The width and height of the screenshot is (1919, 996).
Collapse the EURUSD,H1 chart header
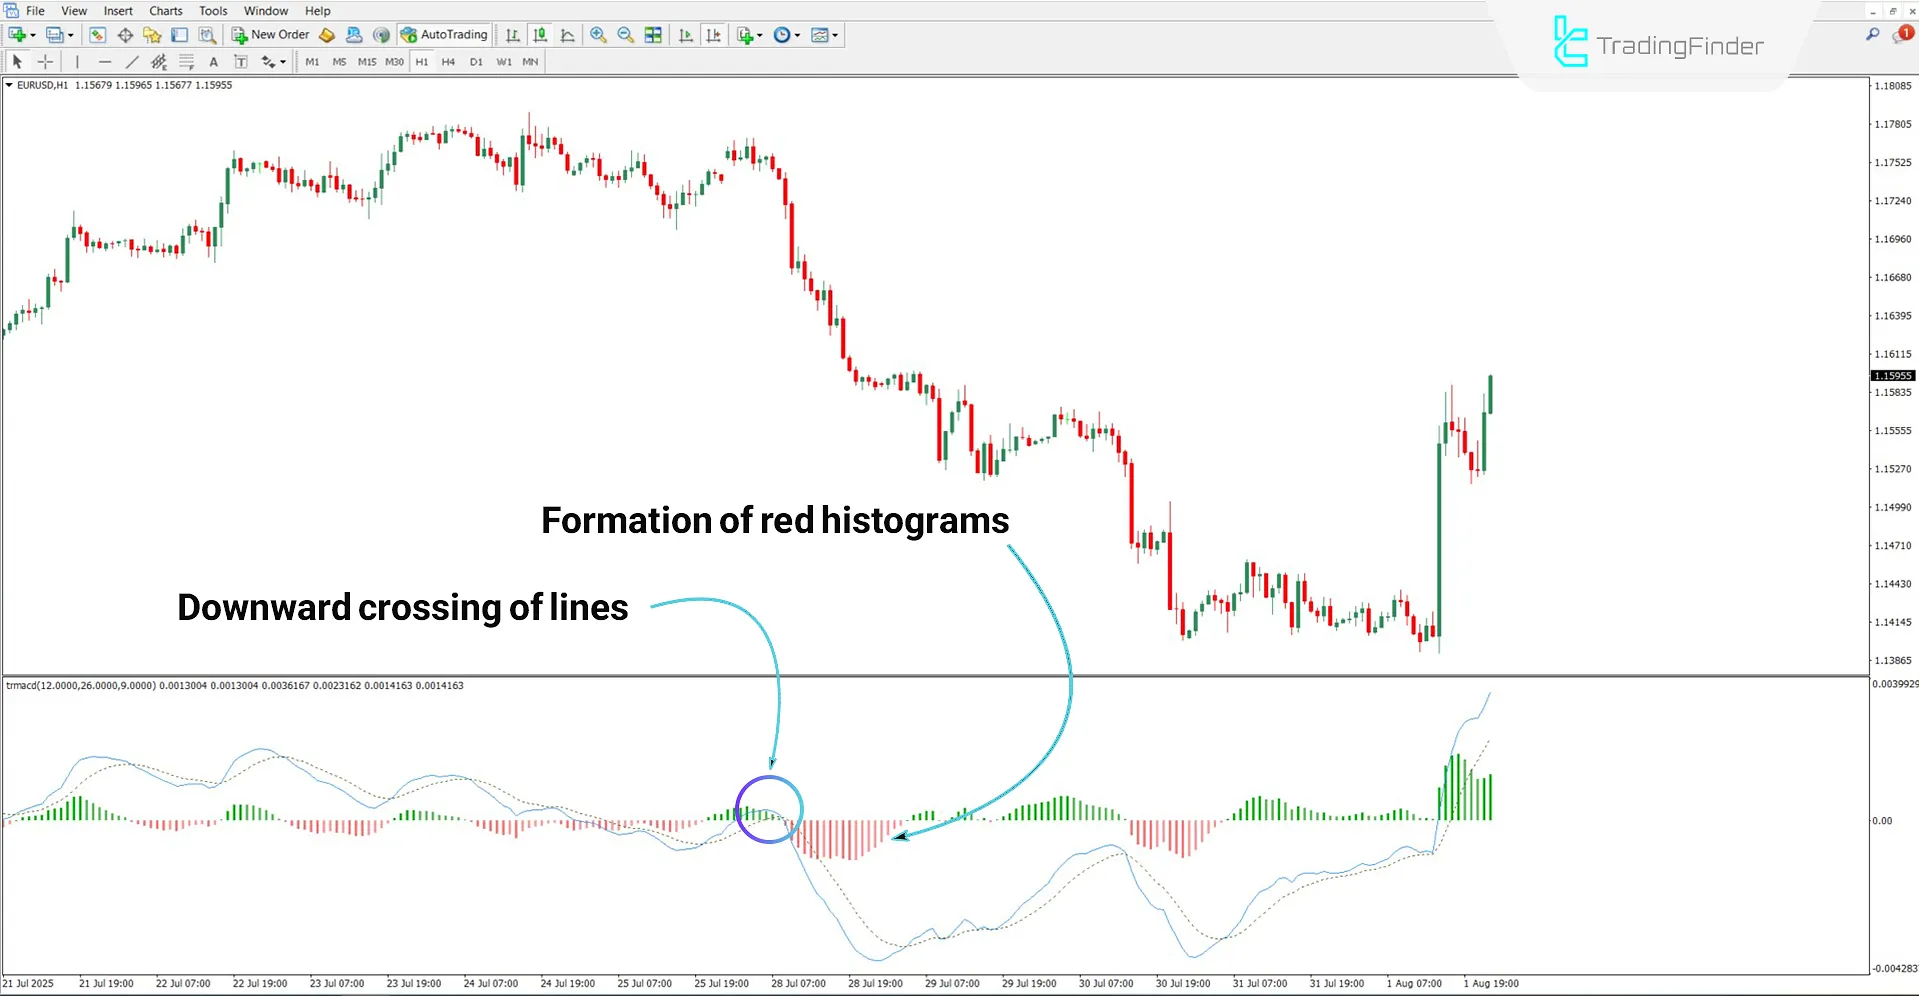coord(8,85)
